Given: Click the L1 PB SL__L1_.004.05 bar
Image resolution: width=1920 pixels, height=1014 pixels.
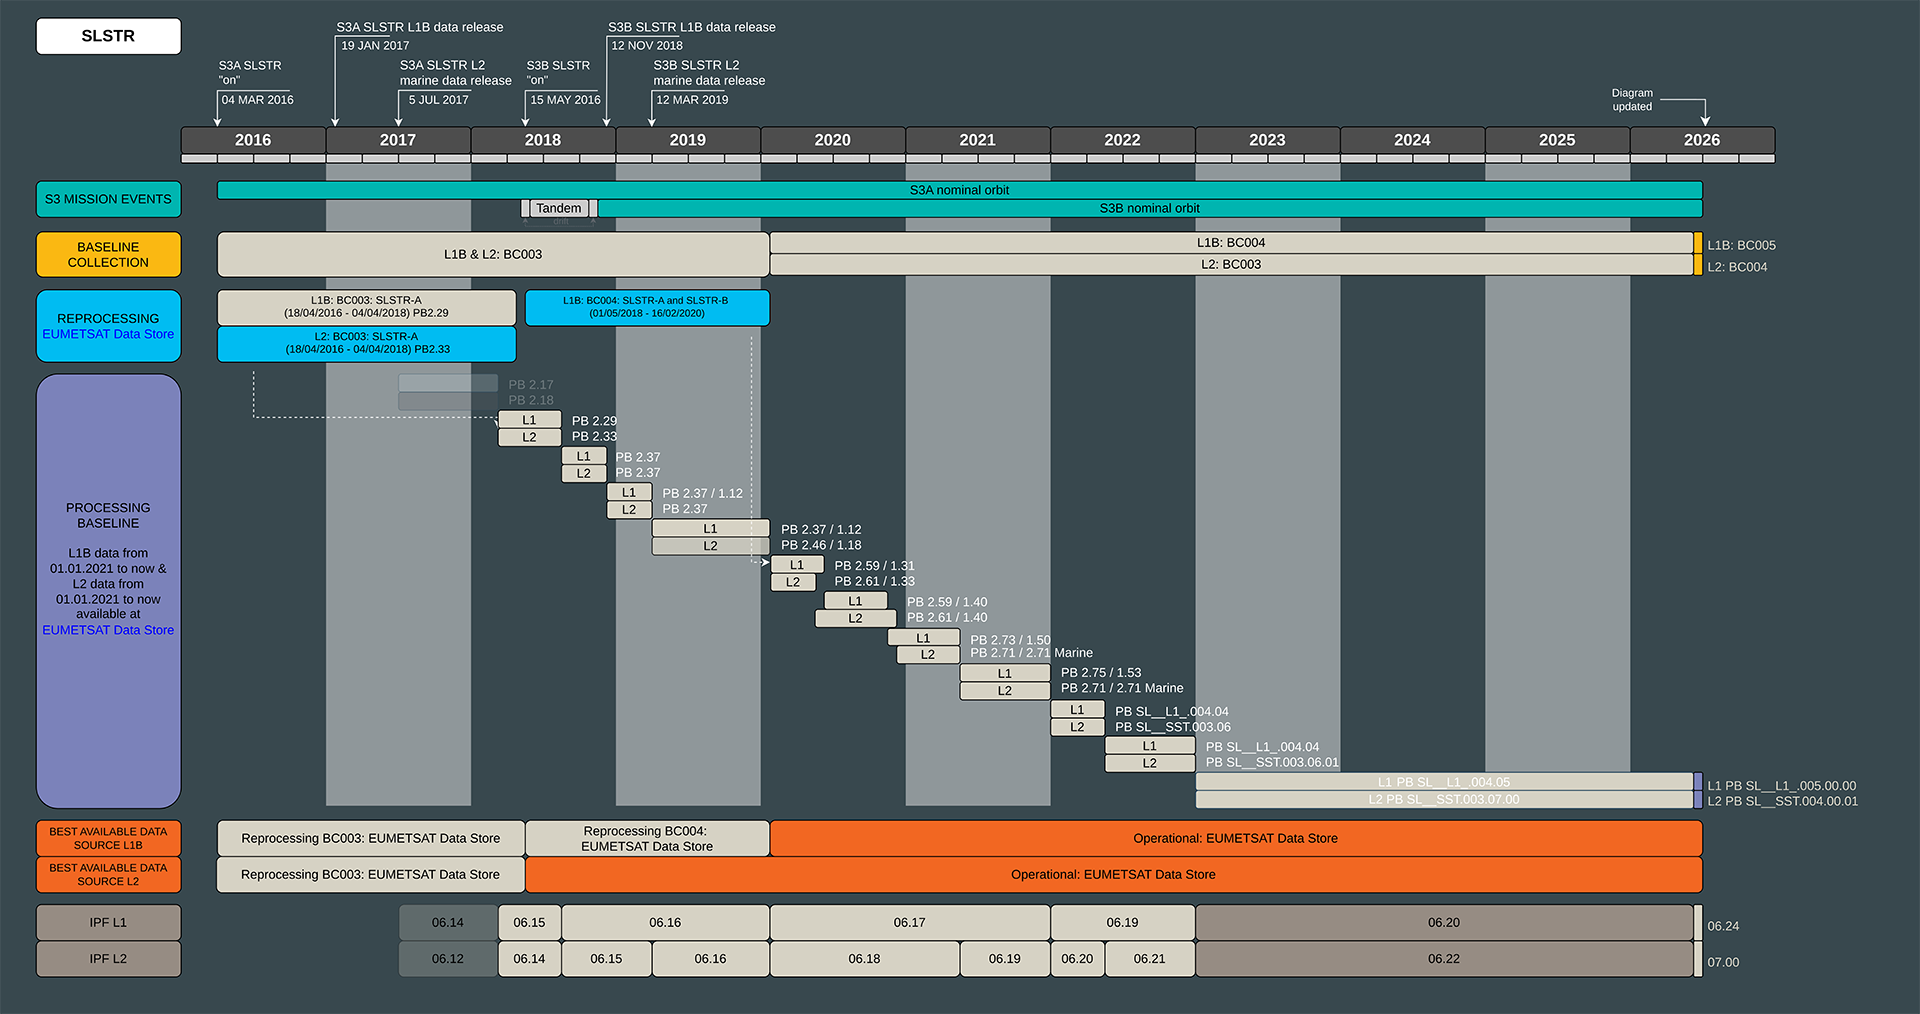Looking at the screenshot, I should point(1444,782).
